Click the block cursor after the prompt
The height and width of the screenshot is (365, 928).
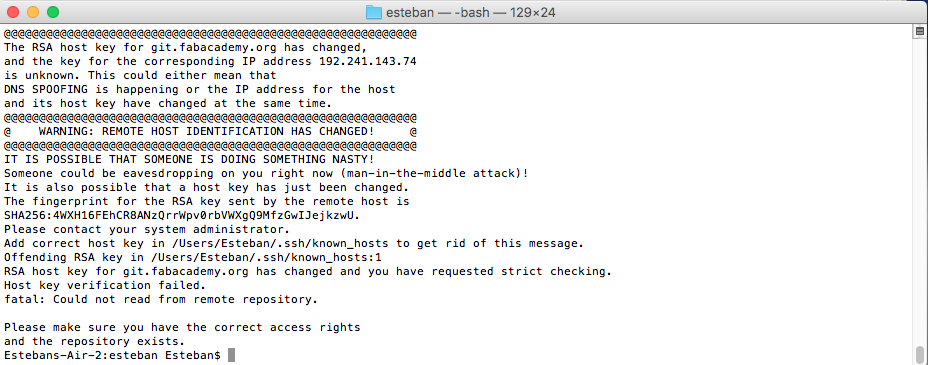tap(231, 355)
